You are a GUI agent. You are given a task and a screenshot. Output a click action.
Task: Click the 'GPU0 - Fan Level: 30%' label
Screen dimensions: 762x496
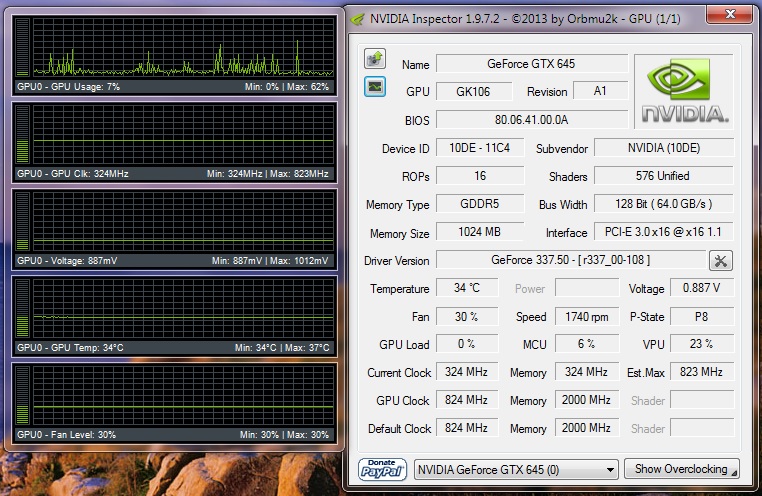tap(67, 435)
